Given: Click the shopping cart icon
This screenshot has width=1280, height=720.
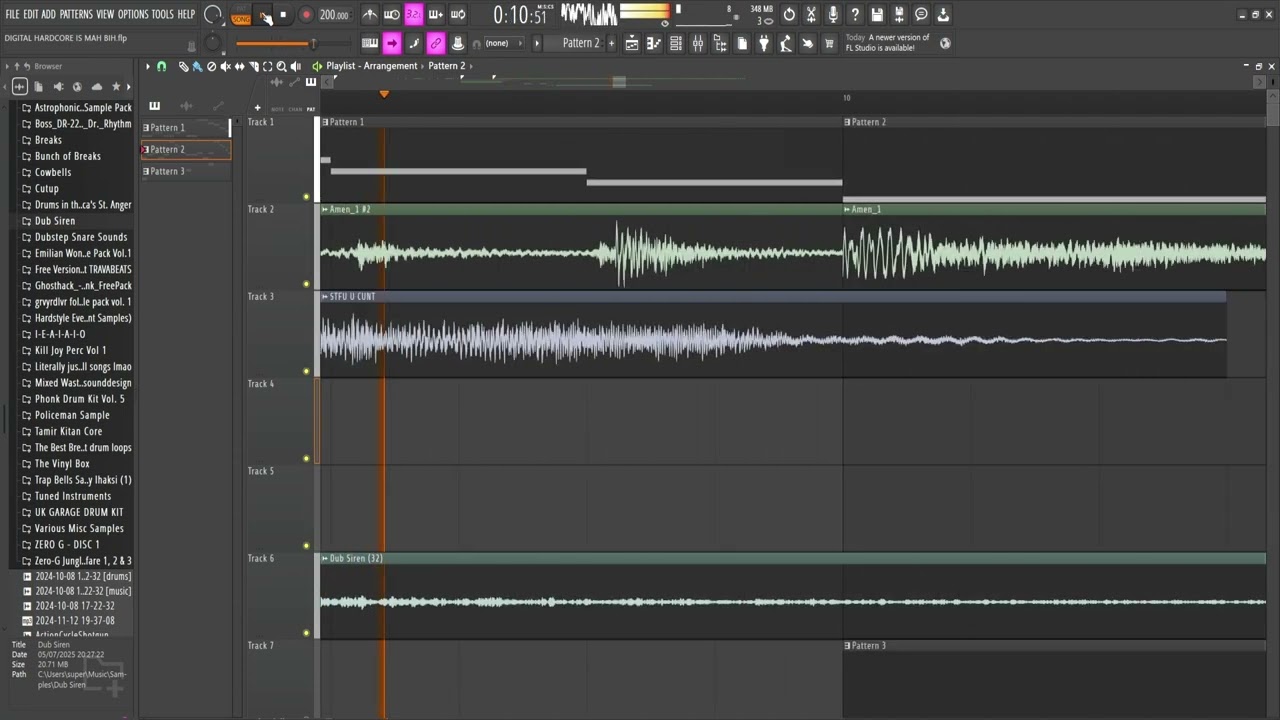Looking at the screenshot, I should (x=829, y=43).
